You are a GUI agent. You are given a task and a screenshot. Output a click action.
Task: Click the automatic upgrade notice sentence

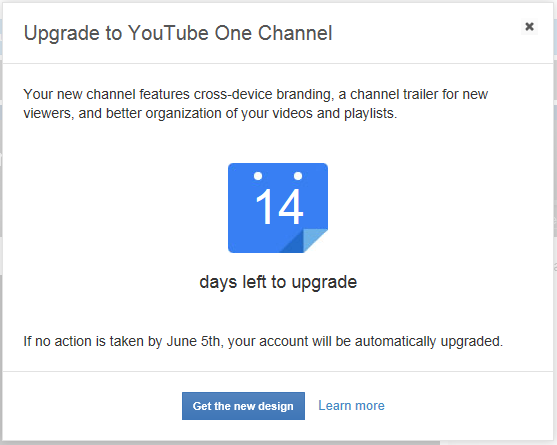click(x=263, y=341)
